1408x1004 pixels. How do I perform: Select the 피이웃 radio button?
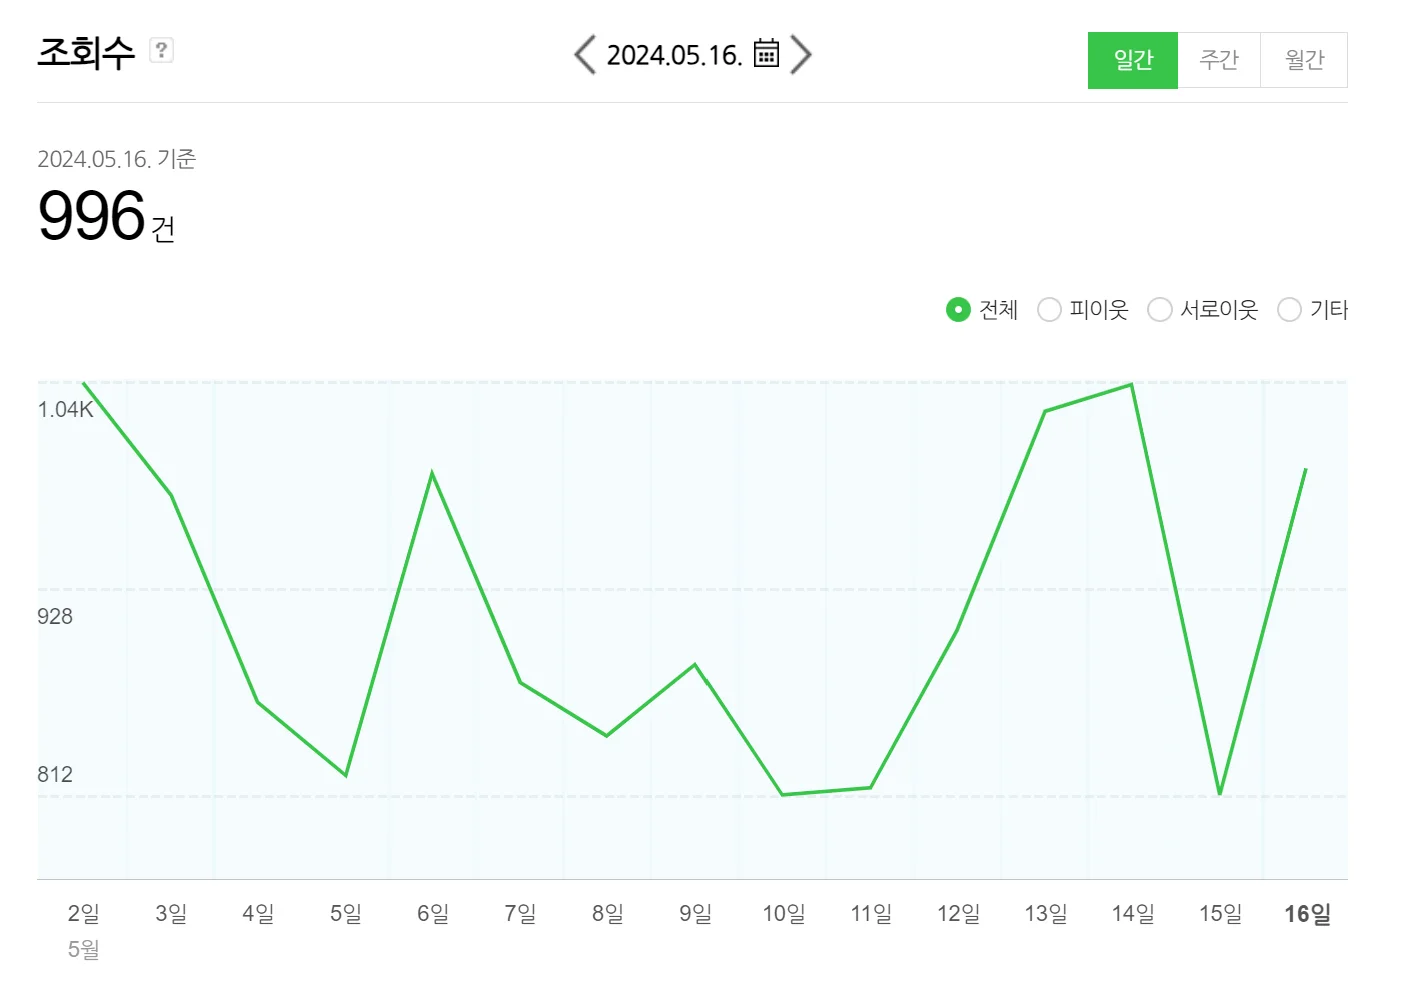coord(1049,310)
